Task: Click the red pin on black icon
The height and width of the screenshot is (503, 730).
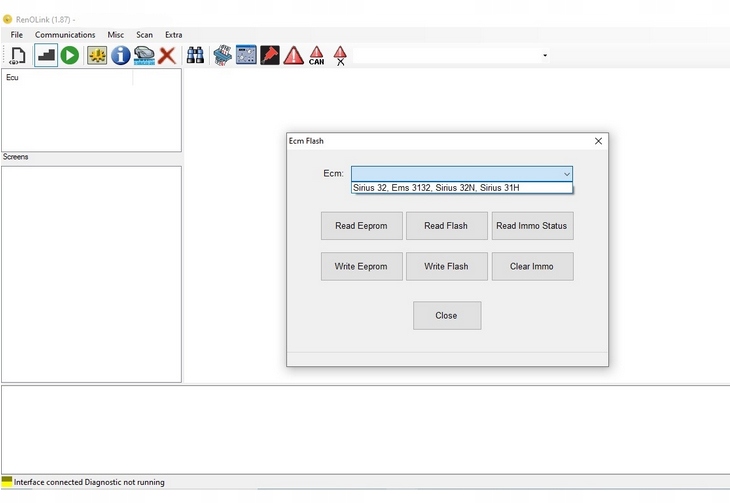Action: coord(270,55)
